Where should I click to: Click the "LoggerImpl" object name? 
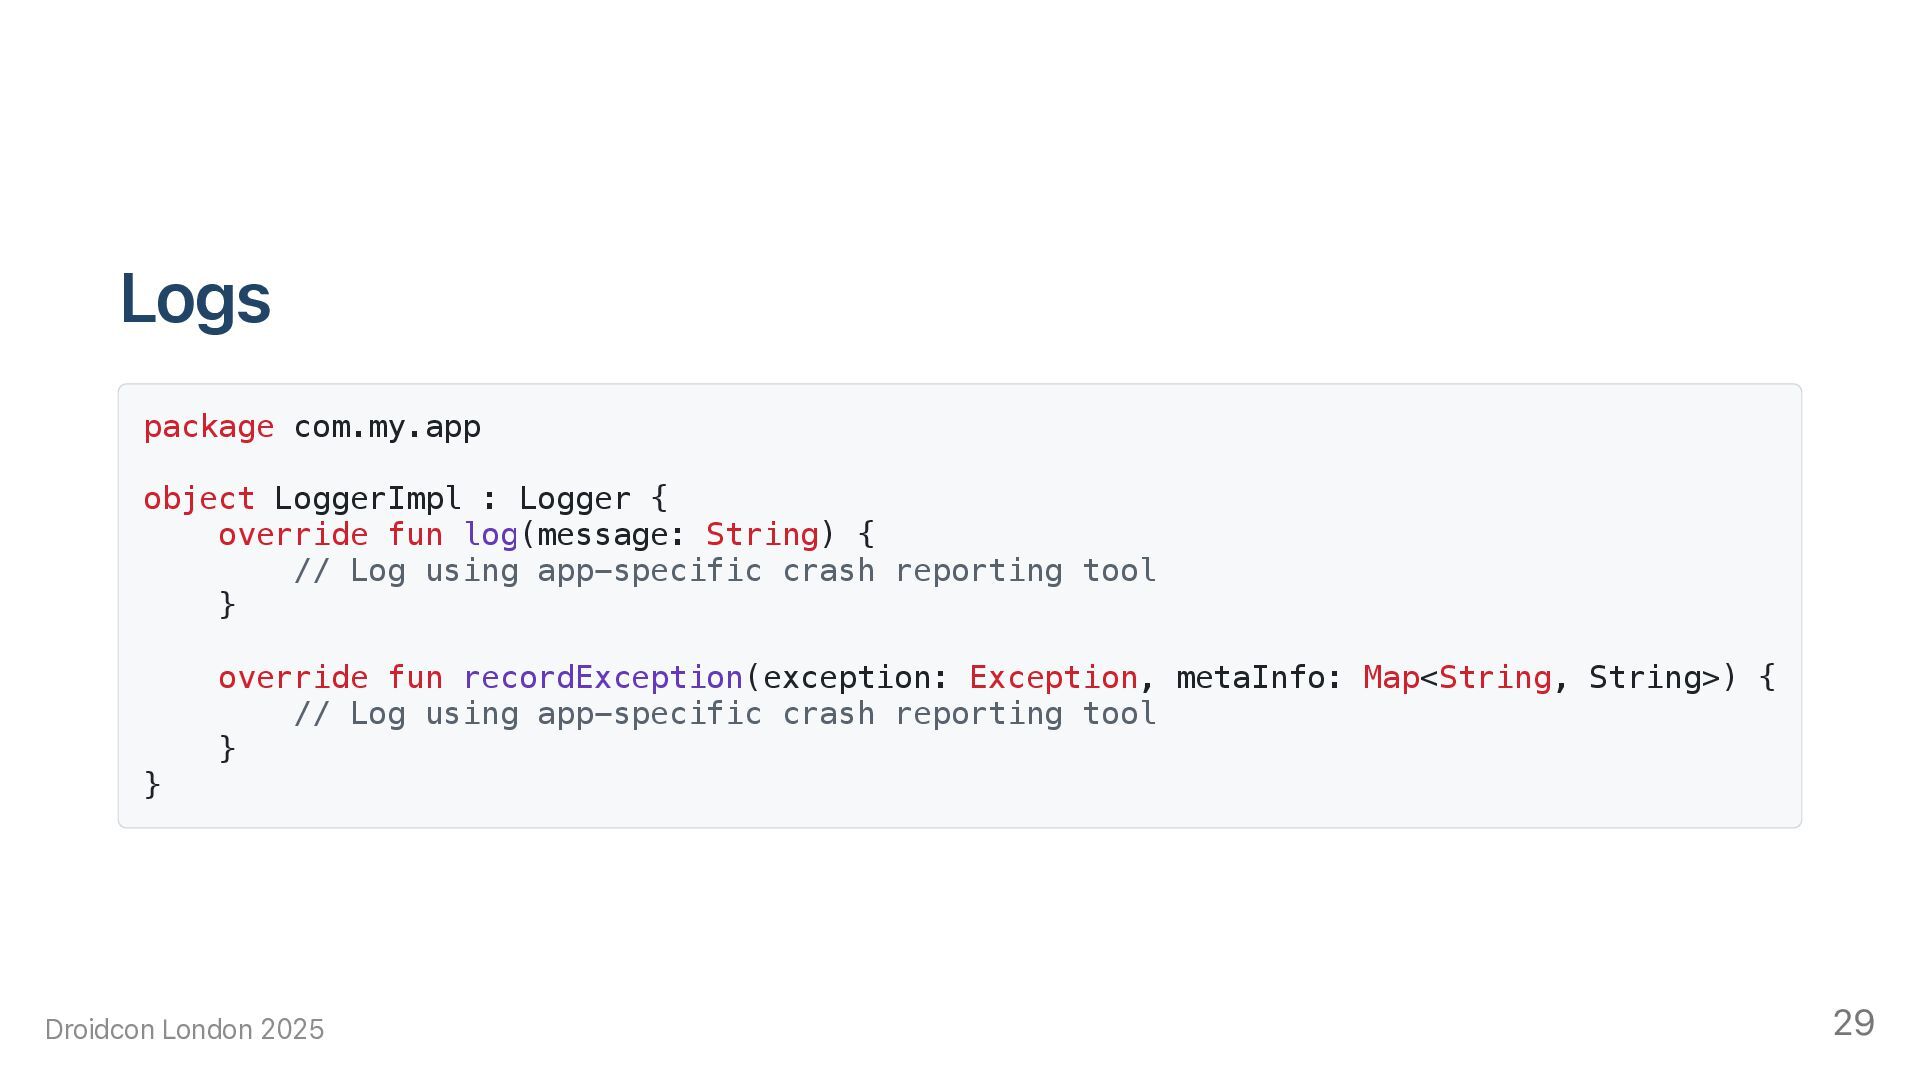(367, 498)
